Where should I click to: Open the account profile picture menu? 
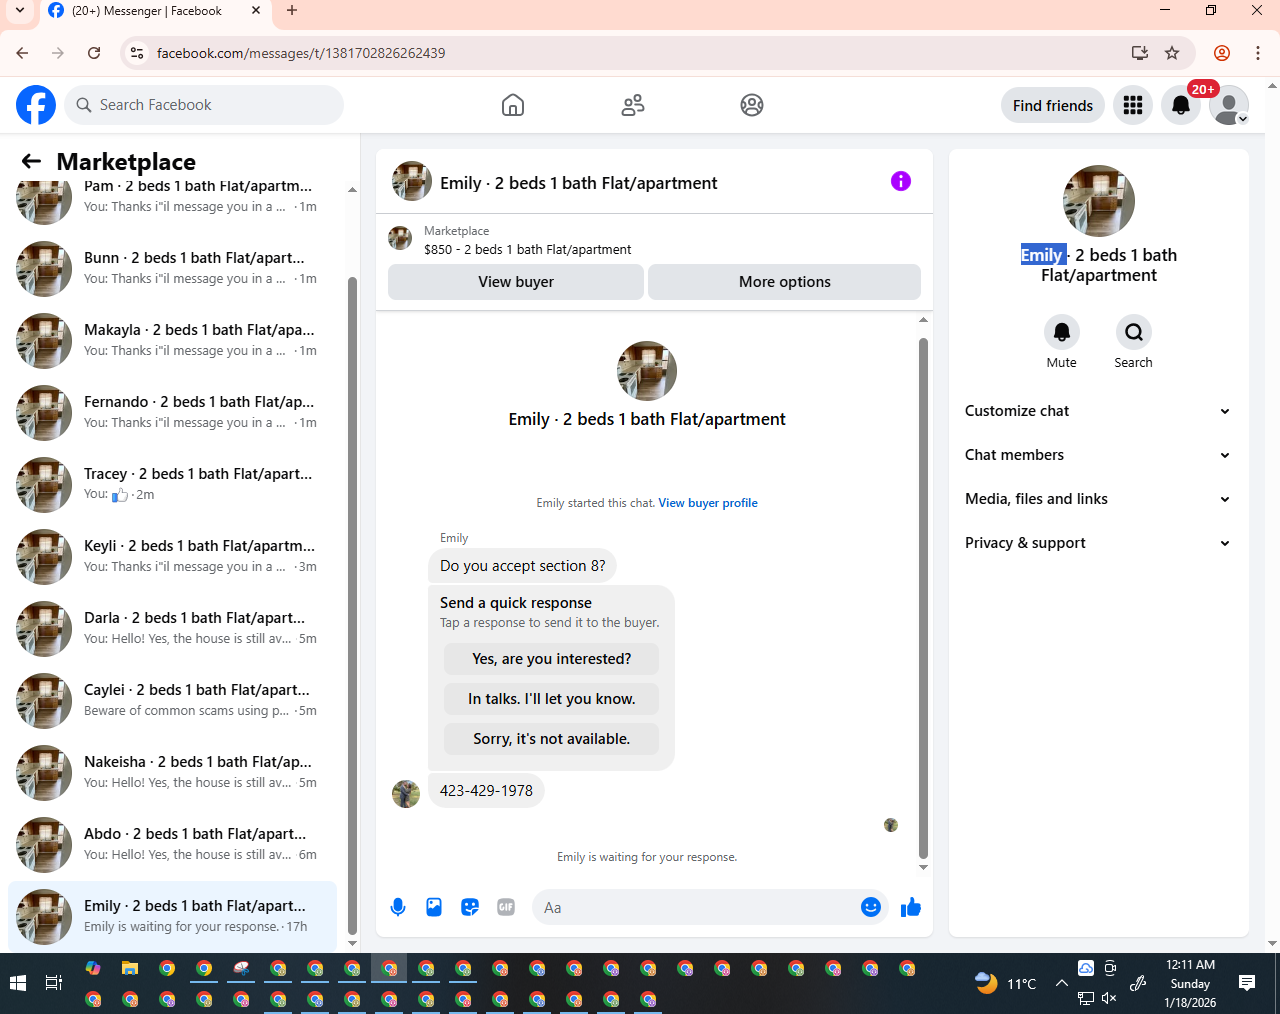click(1229, 105)
